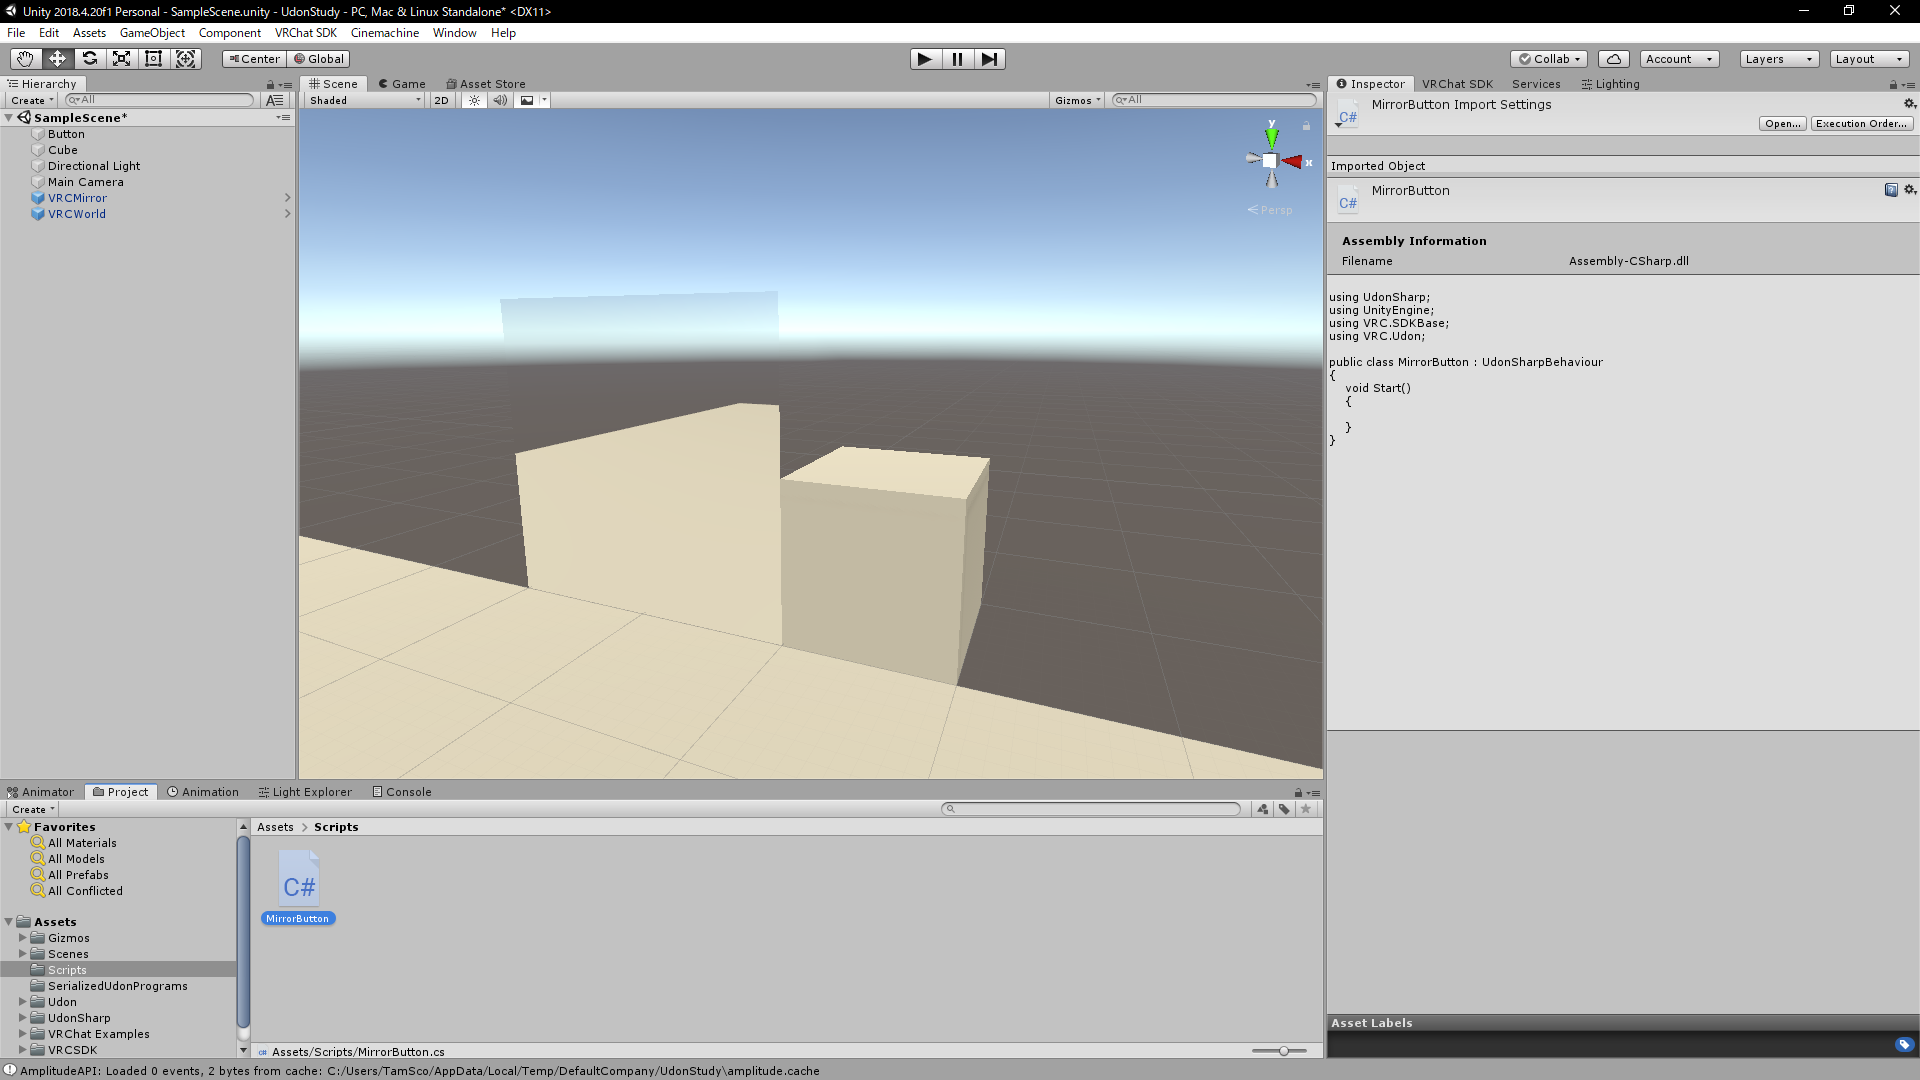Adjust the project icon size slider
Screen dimensions: 1920x1080
[1283, 1051]
